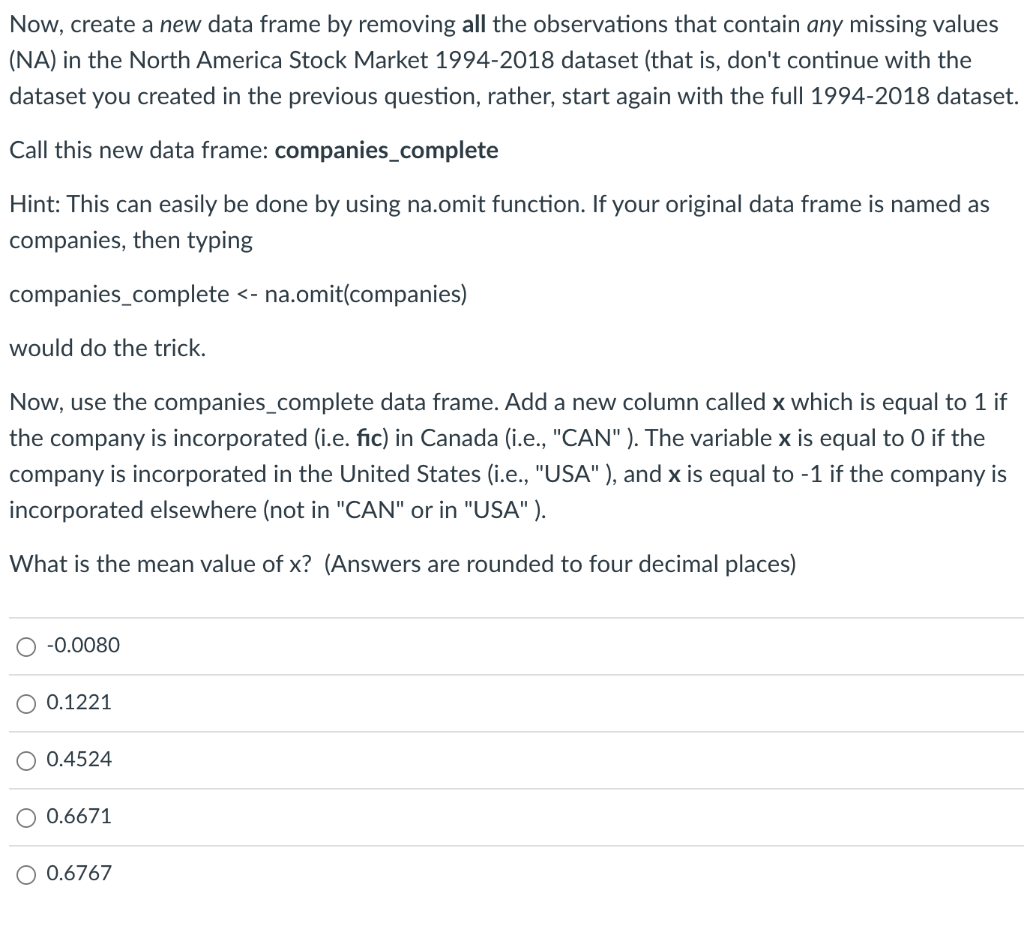
Task: Click the bold companies_complete text
Action: coord(386,150)
